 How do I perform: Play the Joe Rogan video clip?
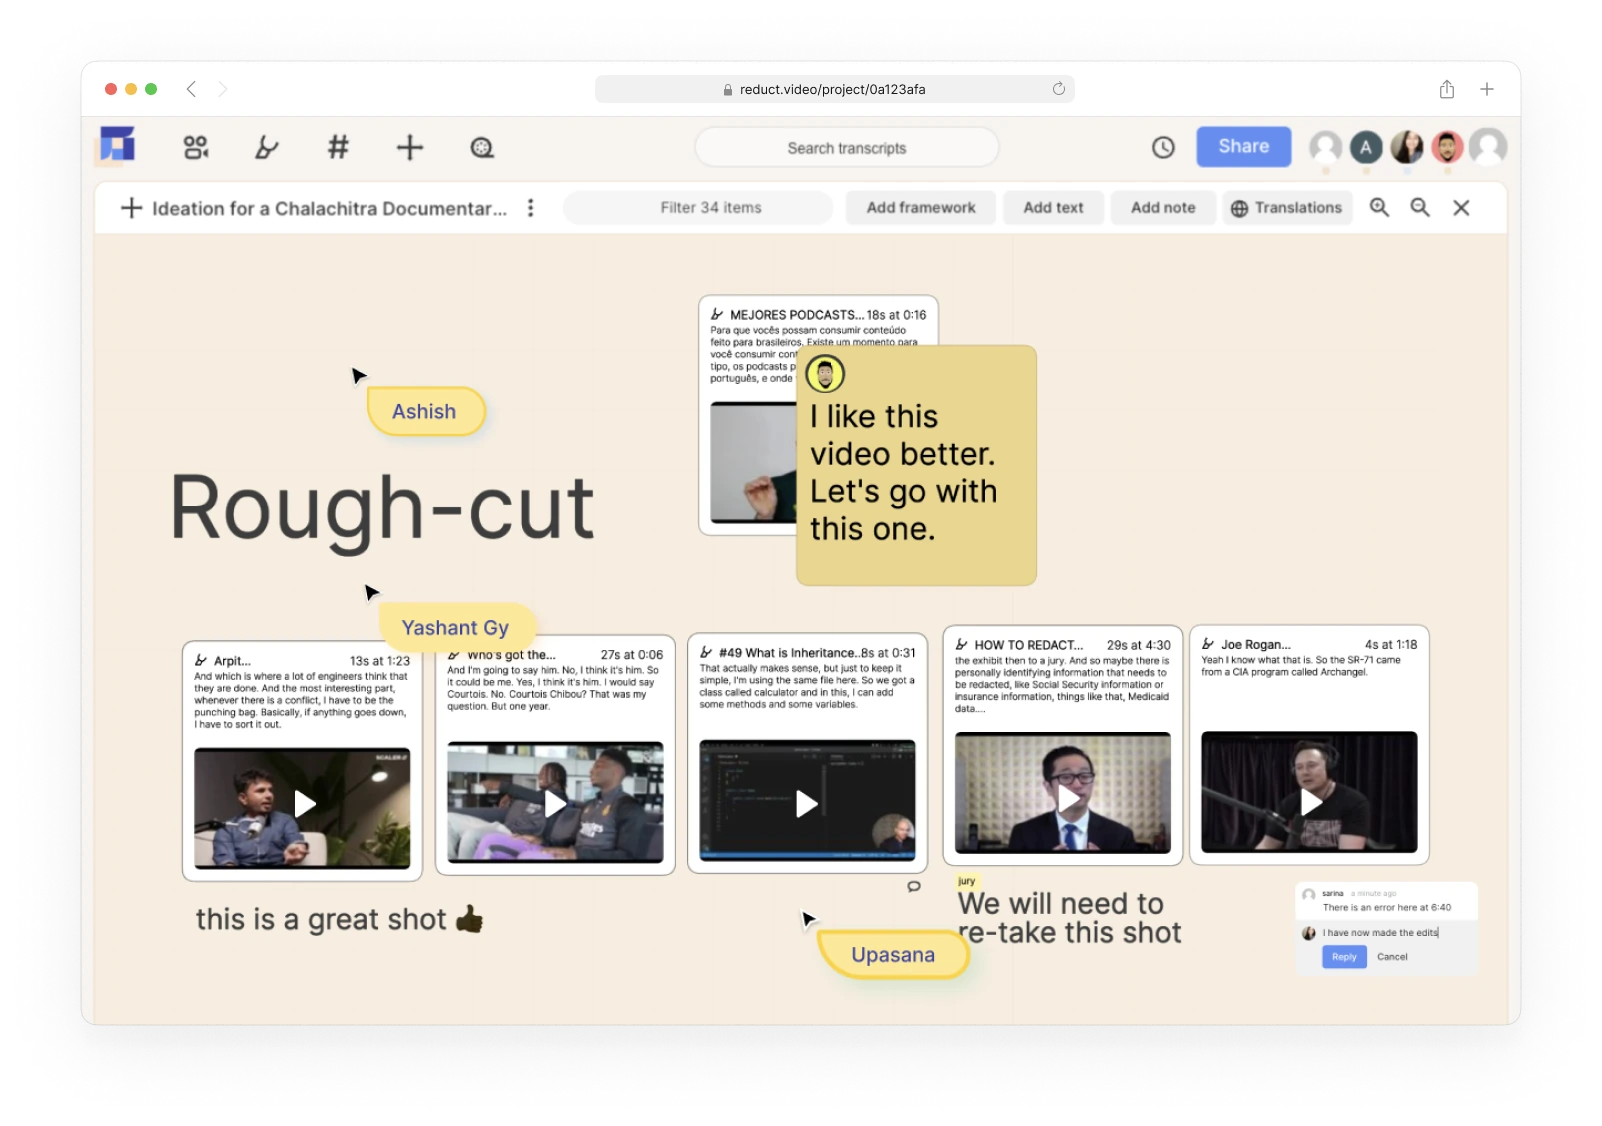[x=1310, y=801]
